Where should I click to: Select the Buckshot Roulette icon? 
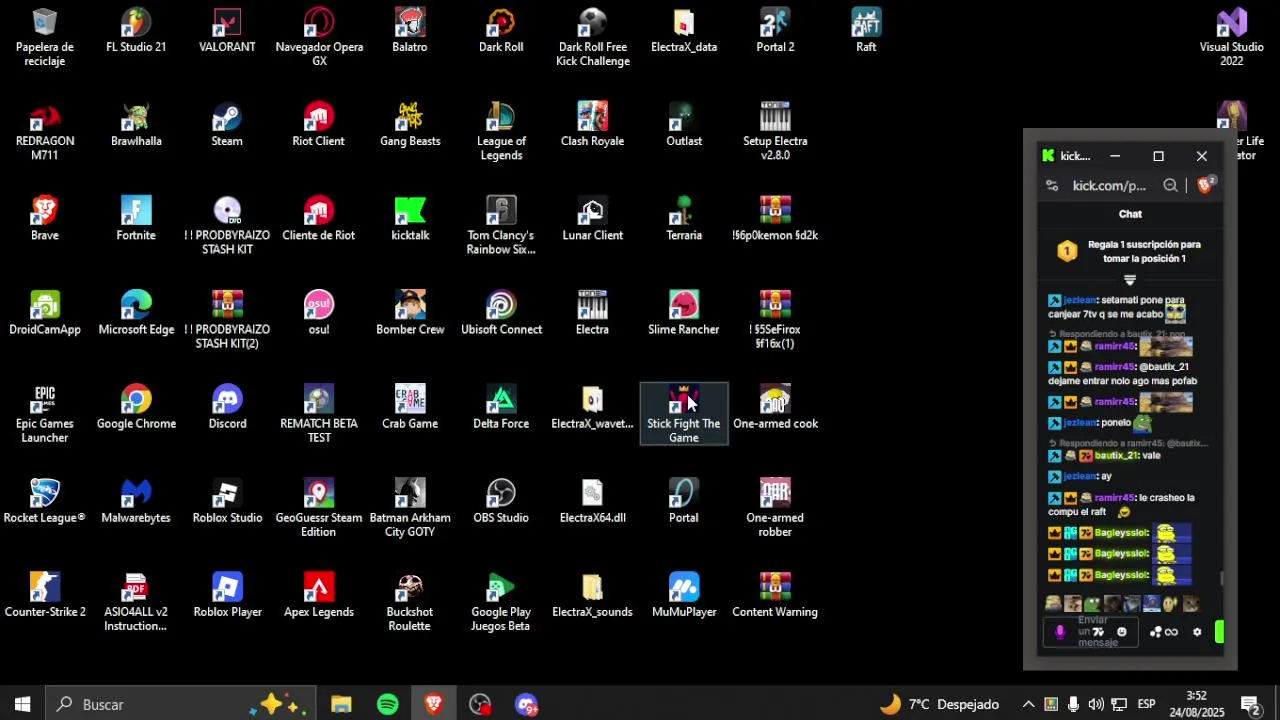[x=410, y=602]
